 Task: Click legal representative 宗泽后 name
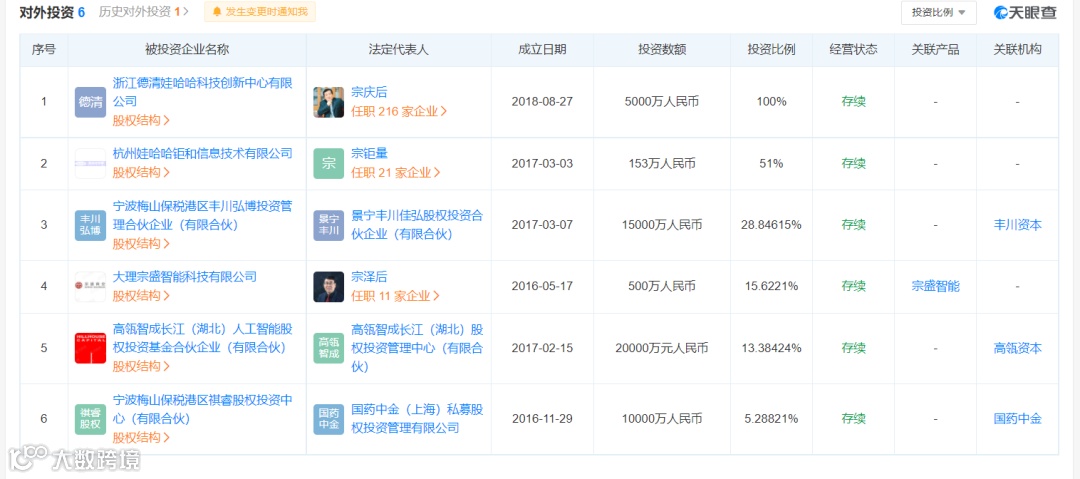(369, 276)
